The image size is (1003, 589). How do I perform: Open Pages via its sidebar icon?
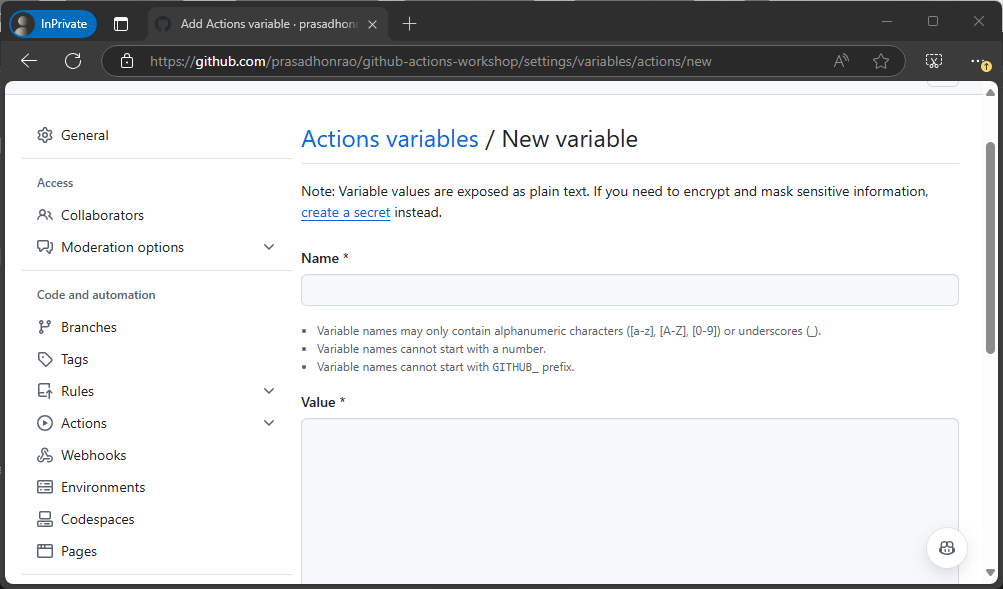[x=44, y=550]
